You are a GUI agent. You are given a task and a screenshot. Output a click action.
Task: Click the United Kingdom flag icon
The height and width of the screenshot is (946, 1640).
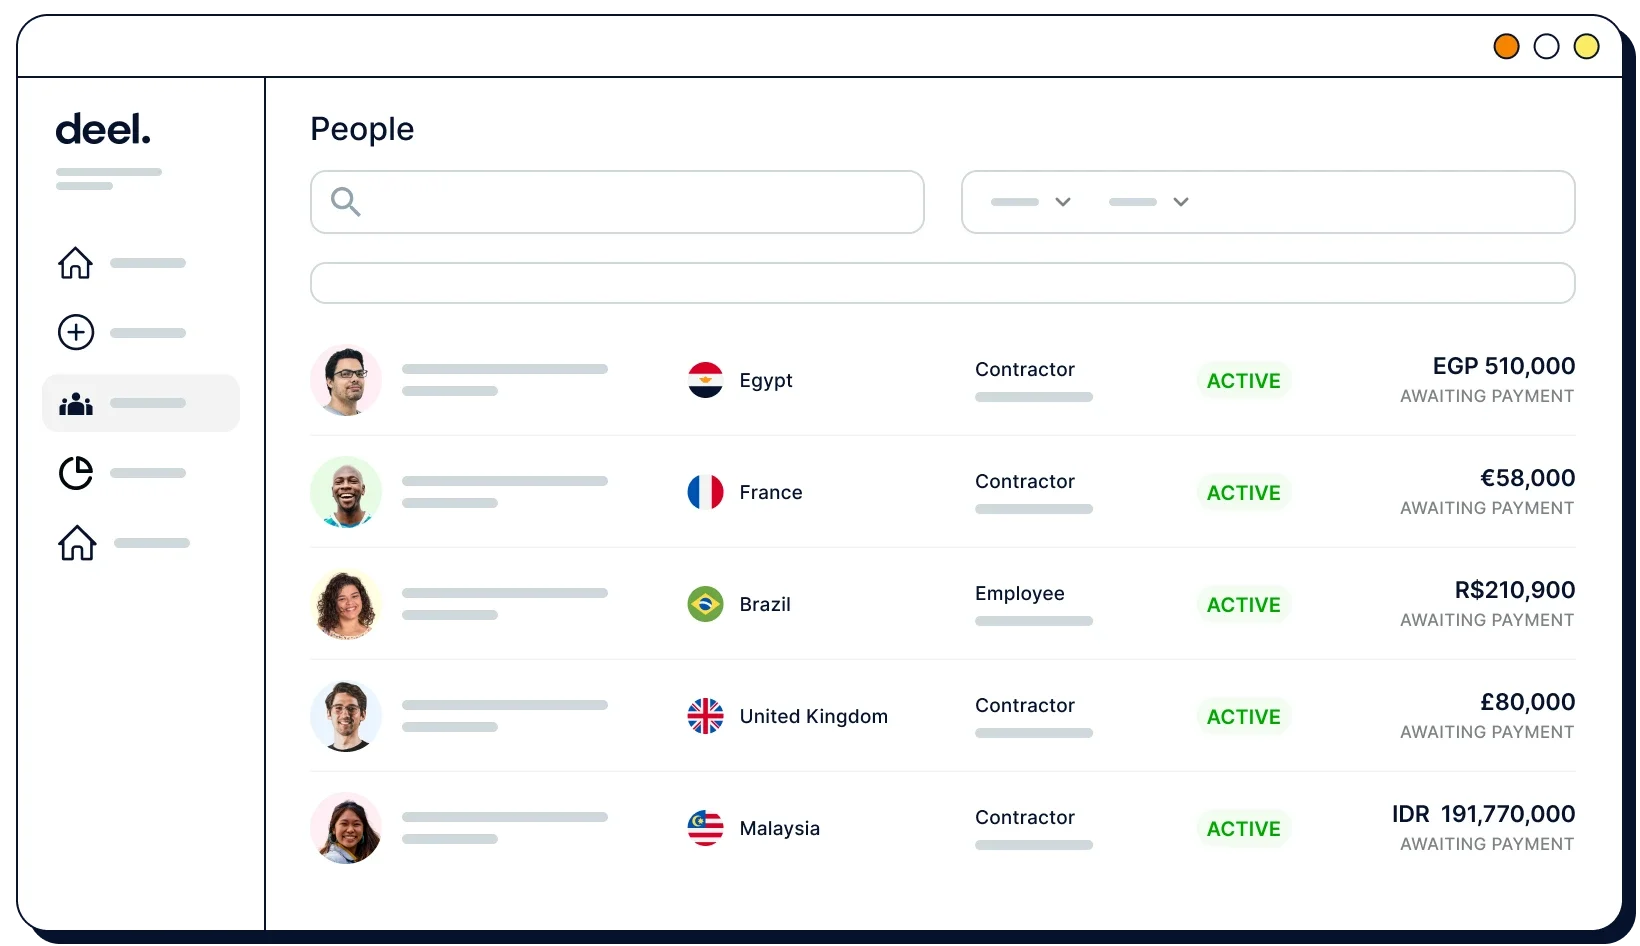(x=706, y=716)
